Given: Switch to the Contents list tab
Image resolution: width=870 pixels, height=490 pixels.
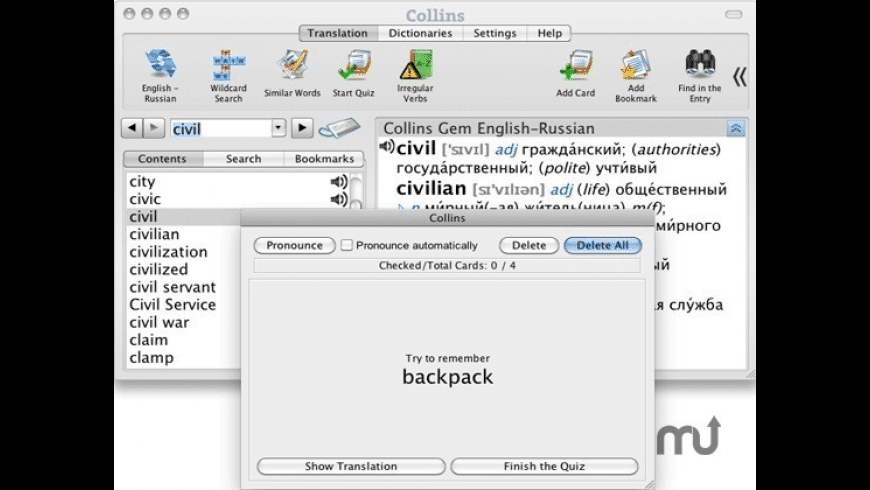Looking at the screenshot, I should (163, 159).
